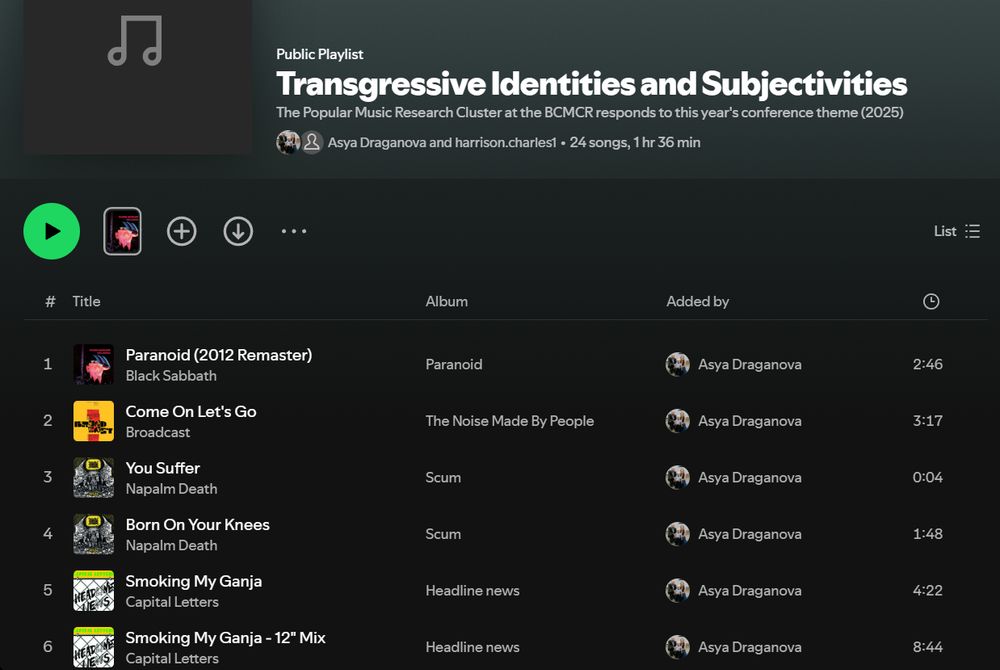Open the Paranoid album cover preview beside Play
The height and width of the screenshot is (670, 1000).
coord(122,231)
